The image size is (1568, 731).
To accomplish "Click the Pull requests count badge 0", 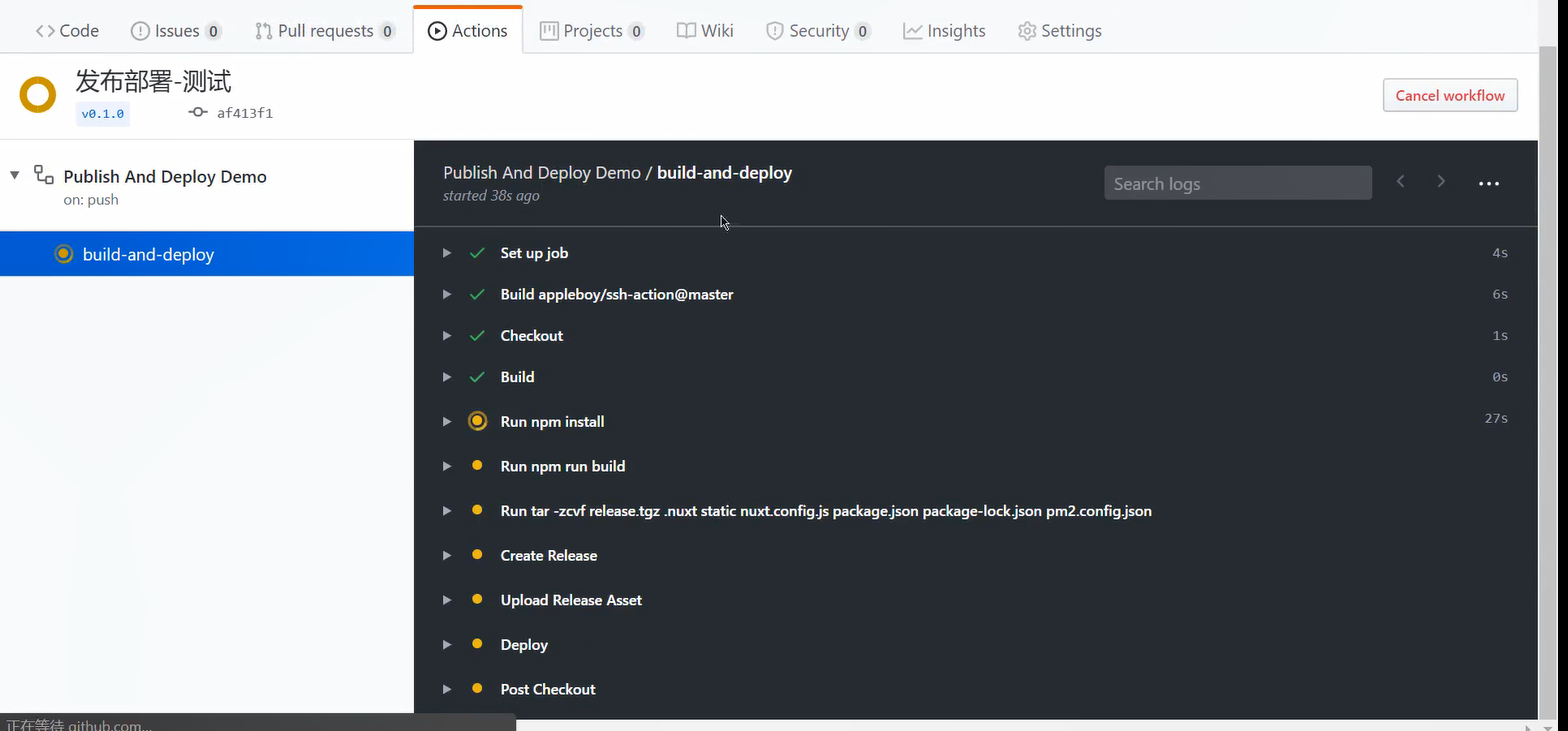I will point(387,31).
